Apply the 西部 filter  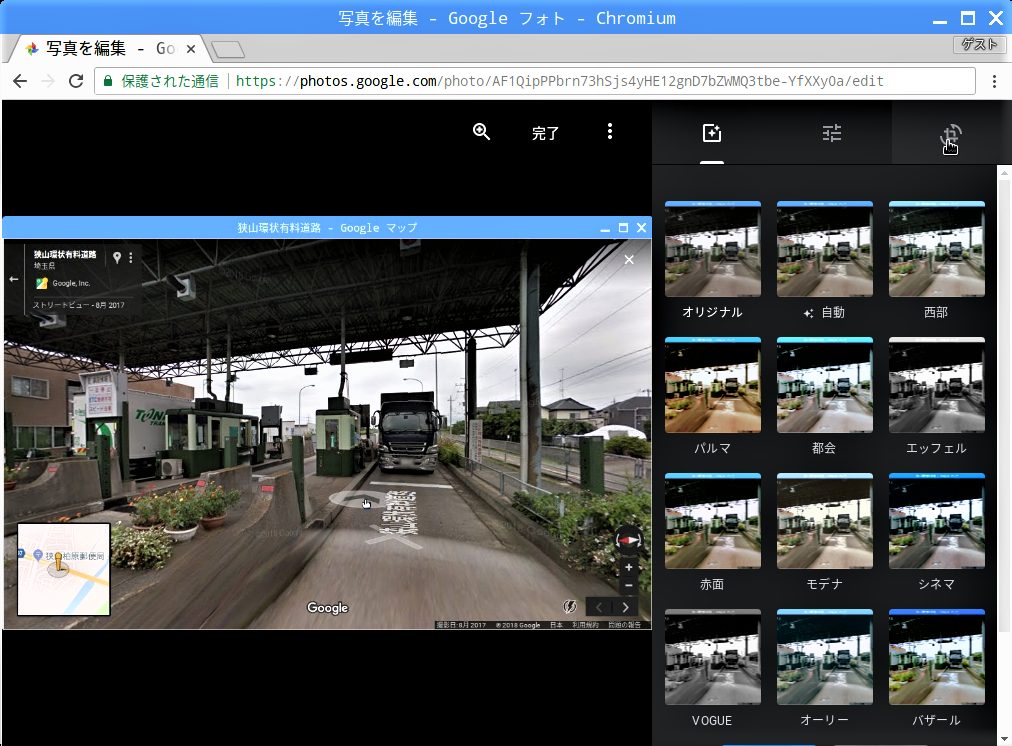pos(936,249)
